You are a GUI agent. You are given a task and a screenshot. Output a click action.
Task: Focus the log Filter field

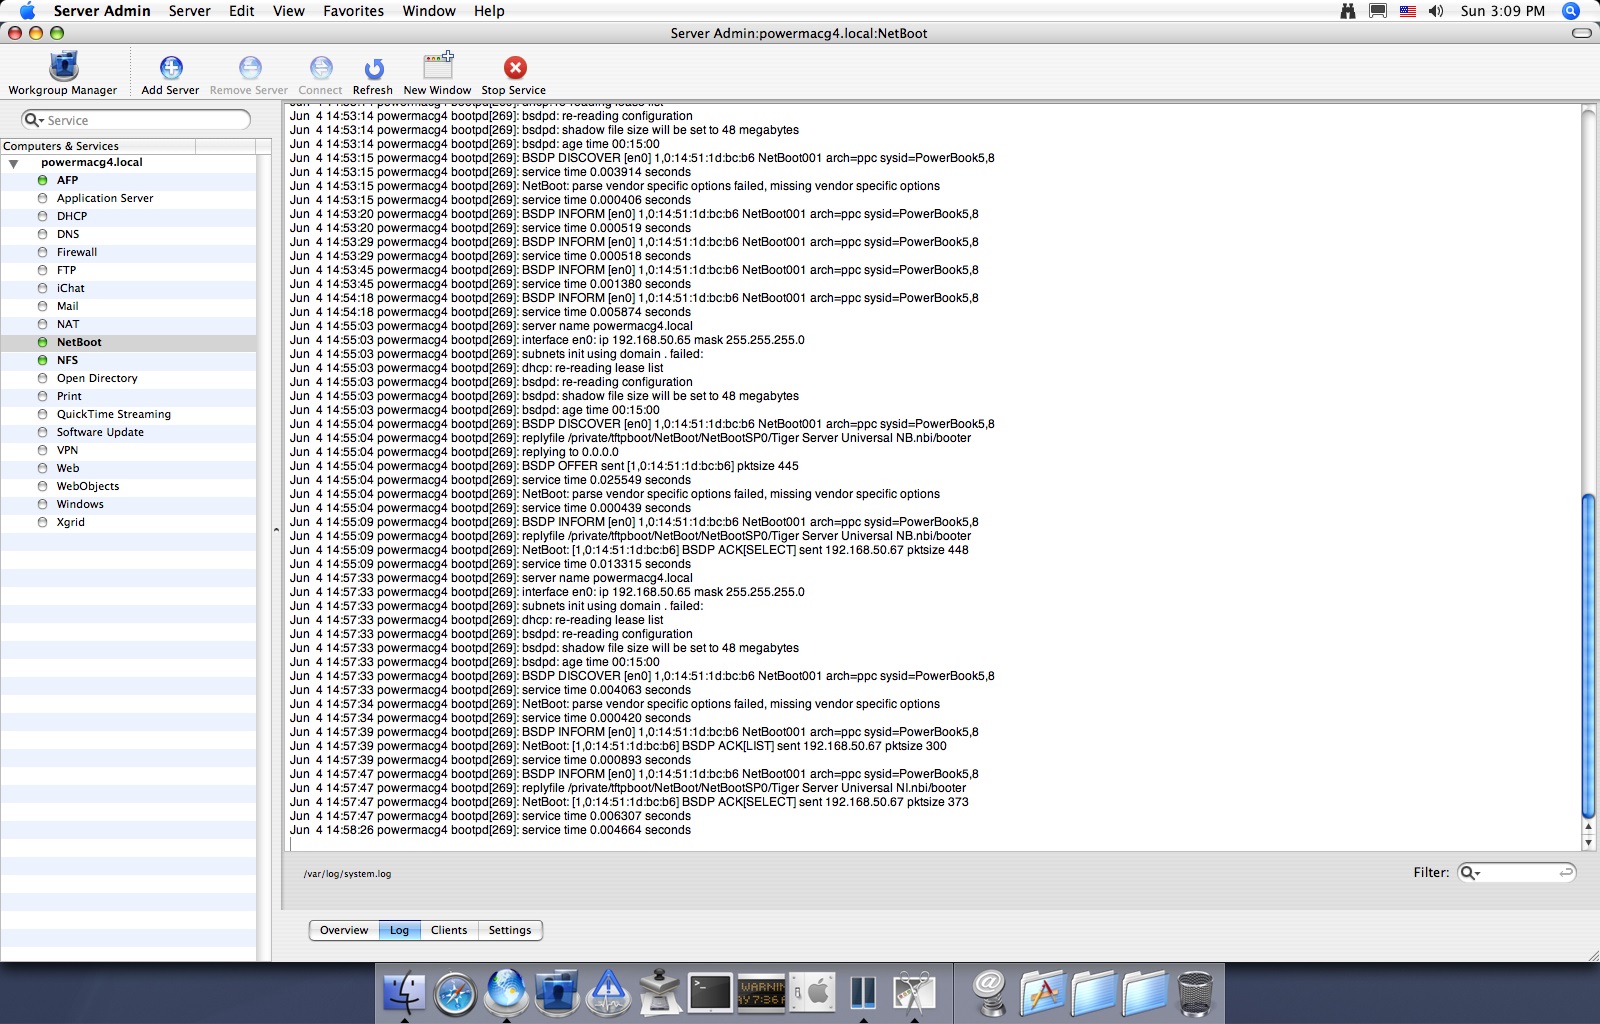[x=1517, y=873]
